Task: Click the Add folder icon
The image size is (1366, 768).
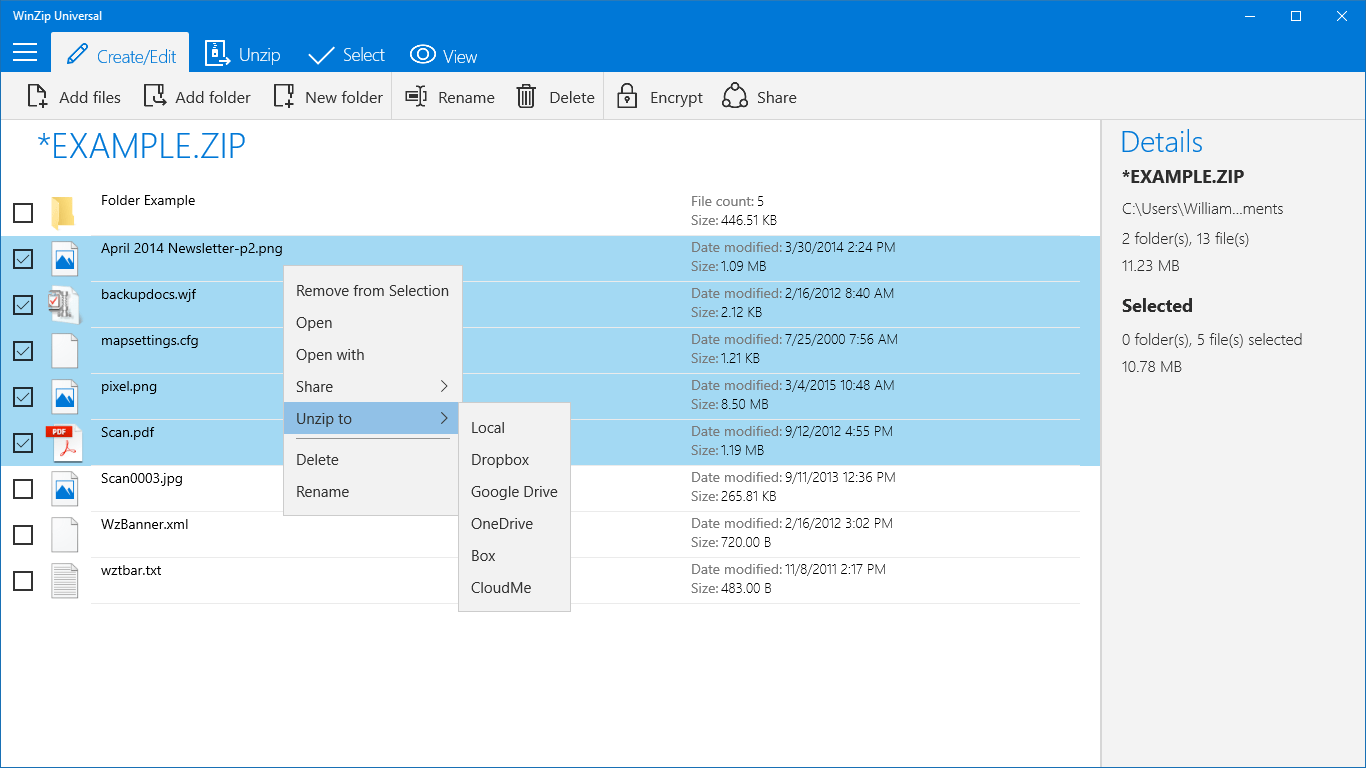Action: tap(157, 96)
